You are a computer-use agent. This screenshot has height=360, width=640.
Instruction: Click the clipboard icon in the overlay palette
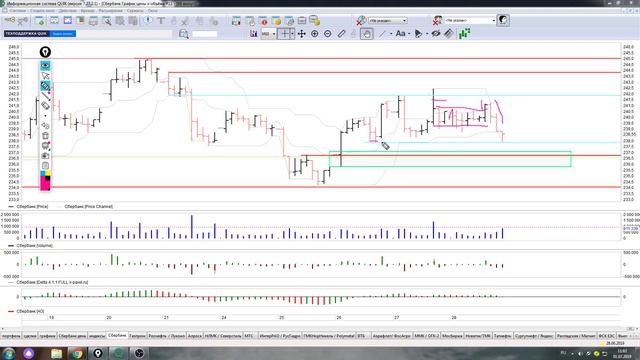pyautogui.click(x=45, y=165)
